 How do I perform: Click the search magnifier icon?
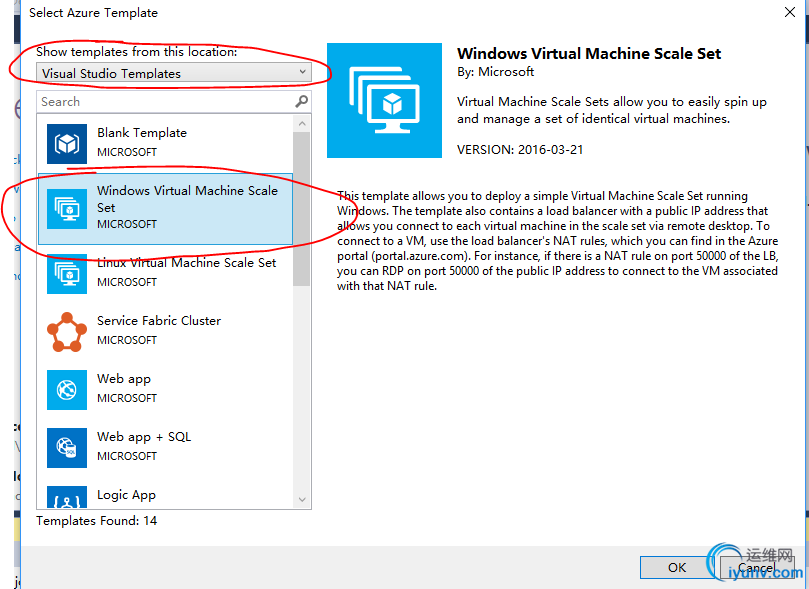[x=301, y=101]
